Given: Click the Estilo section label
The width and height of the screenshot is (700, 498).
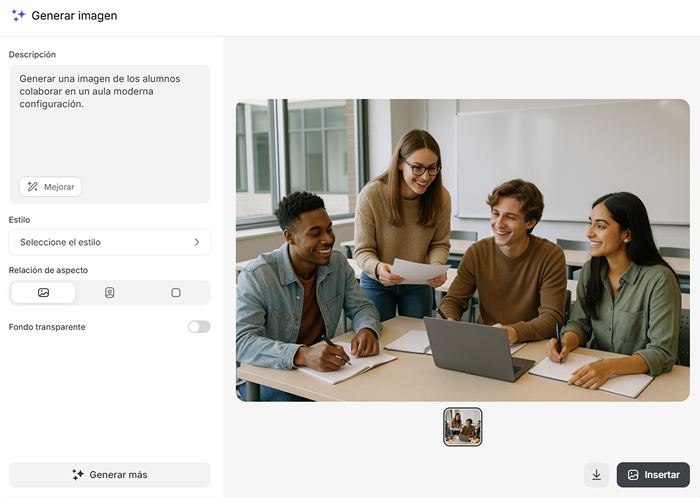Looking at the screenshot, I should tap(20, 219).
